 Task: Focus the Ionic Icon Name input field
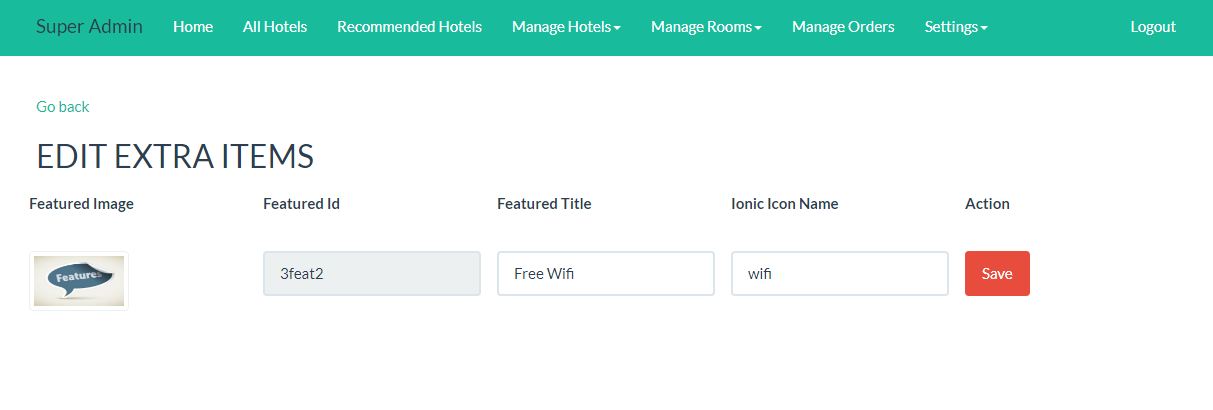[840, 273]
